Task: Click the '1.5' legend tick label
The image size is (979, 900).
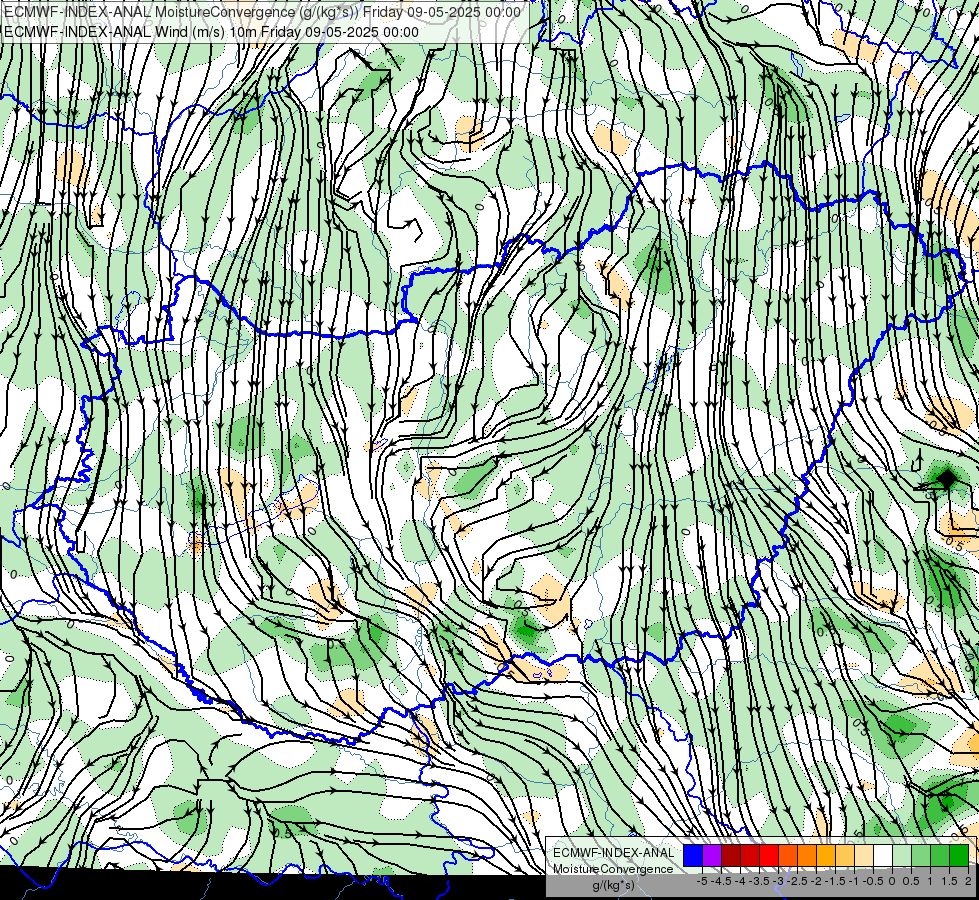Action: click(x=949, y=881)
